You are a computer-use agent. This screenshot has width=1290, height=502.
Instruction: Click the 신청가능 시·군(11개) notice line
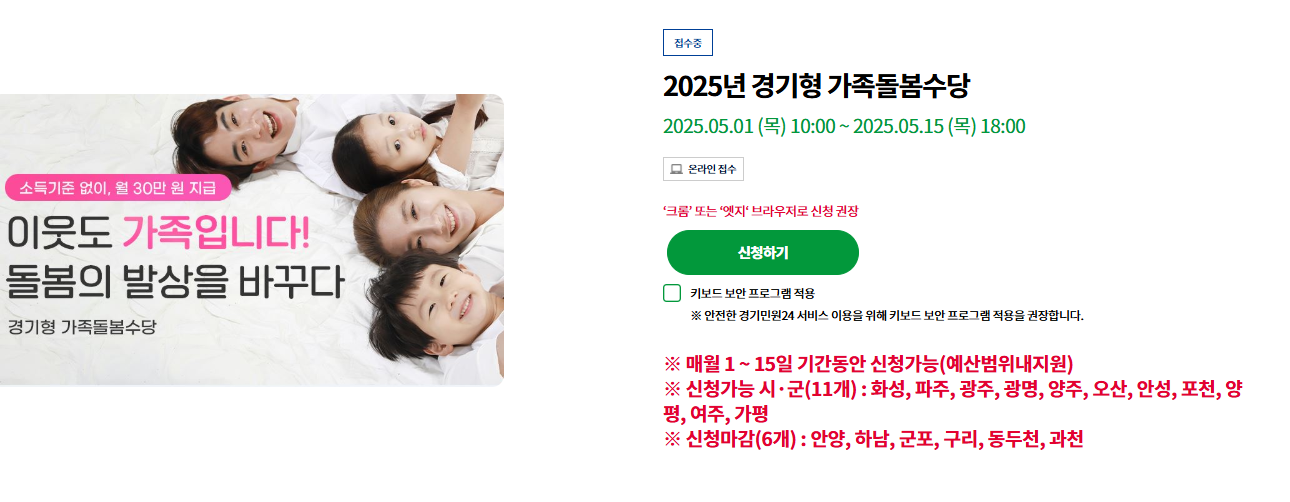pyautogui.click(x=953, y=401)
